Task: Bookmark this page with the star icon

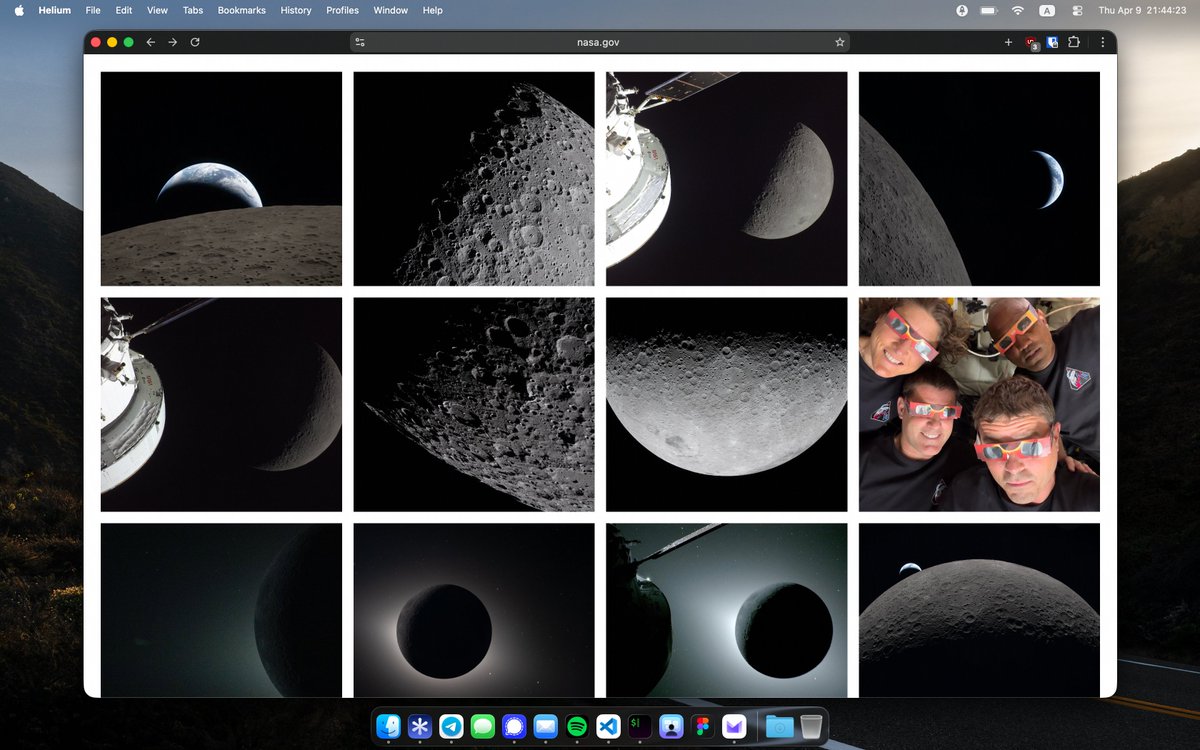Action: pyautogui.click(x=840, y=42)
